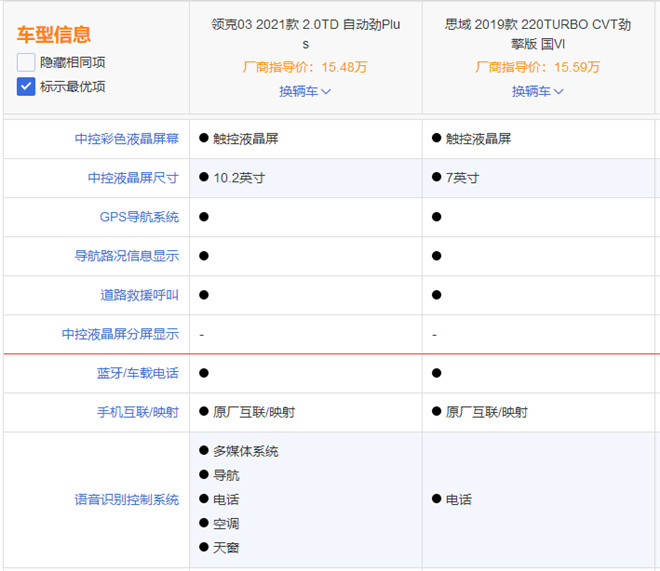Screen dimensions: 660x571
Task: Select 空调 in voice recognition list
Action: tap(226, 524)
